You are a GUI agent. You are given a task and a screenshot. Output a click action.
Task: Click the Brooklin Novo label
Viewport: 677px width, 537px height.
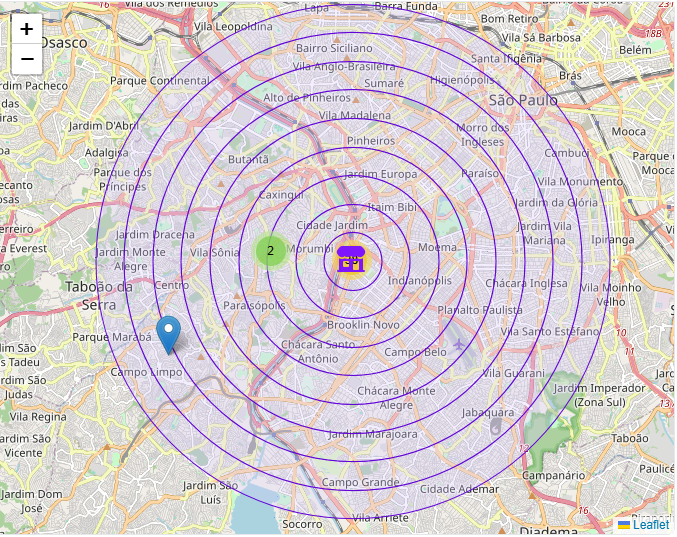click(x=363, y=325)
